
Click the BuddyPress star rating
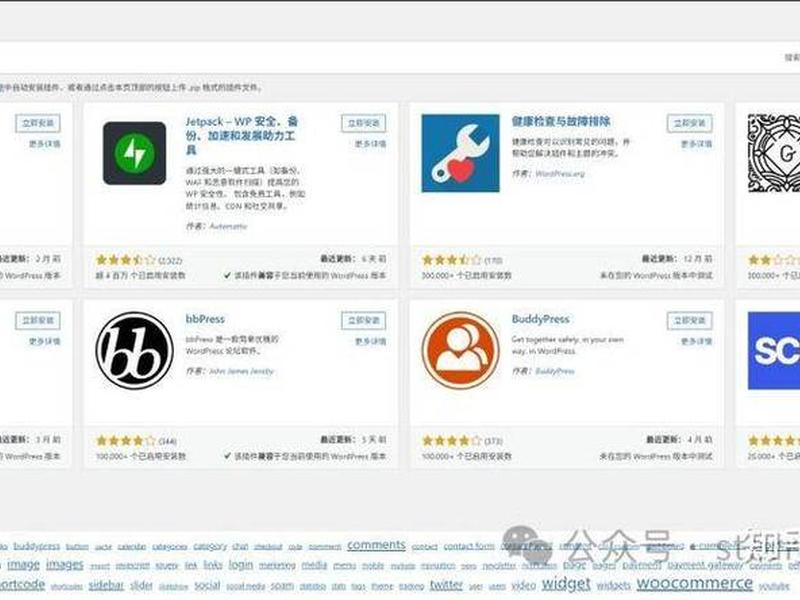click(452, 440)
